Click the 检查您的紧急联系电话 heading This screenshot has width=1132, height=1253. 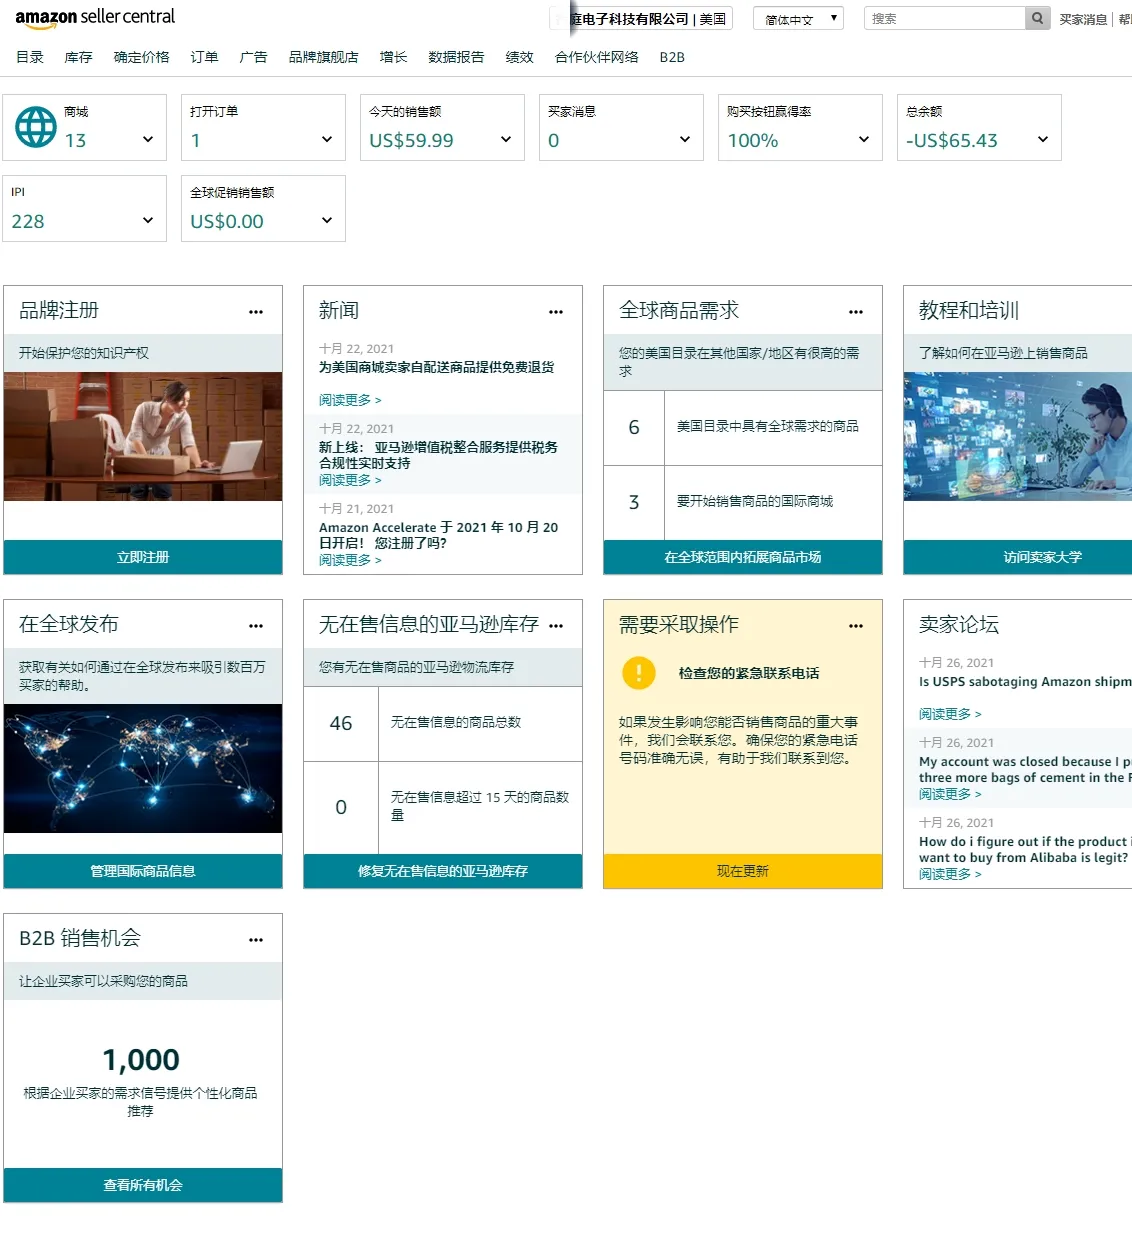click(749, 673)
